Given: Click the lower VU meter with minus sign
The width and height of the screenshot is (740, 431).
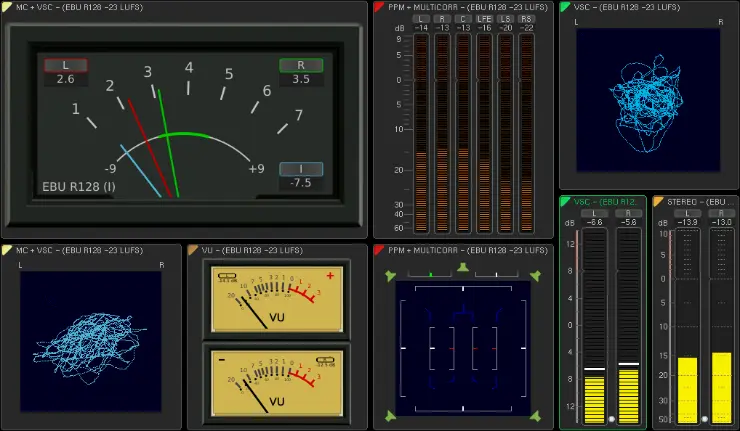Looking at the screenshot, I should click(x=273, y=382).
